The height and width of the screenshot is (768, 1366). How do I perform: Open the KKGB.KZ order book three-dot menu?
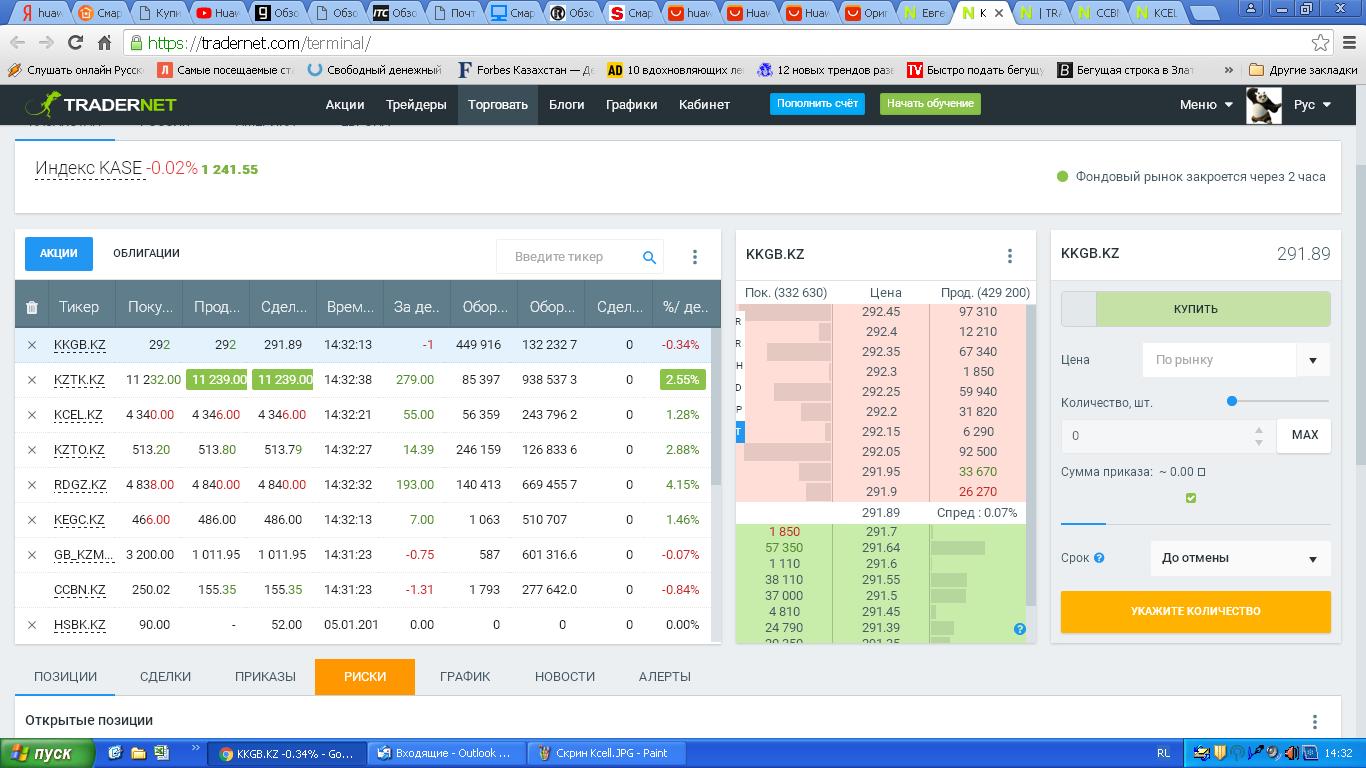[1010, 256]
